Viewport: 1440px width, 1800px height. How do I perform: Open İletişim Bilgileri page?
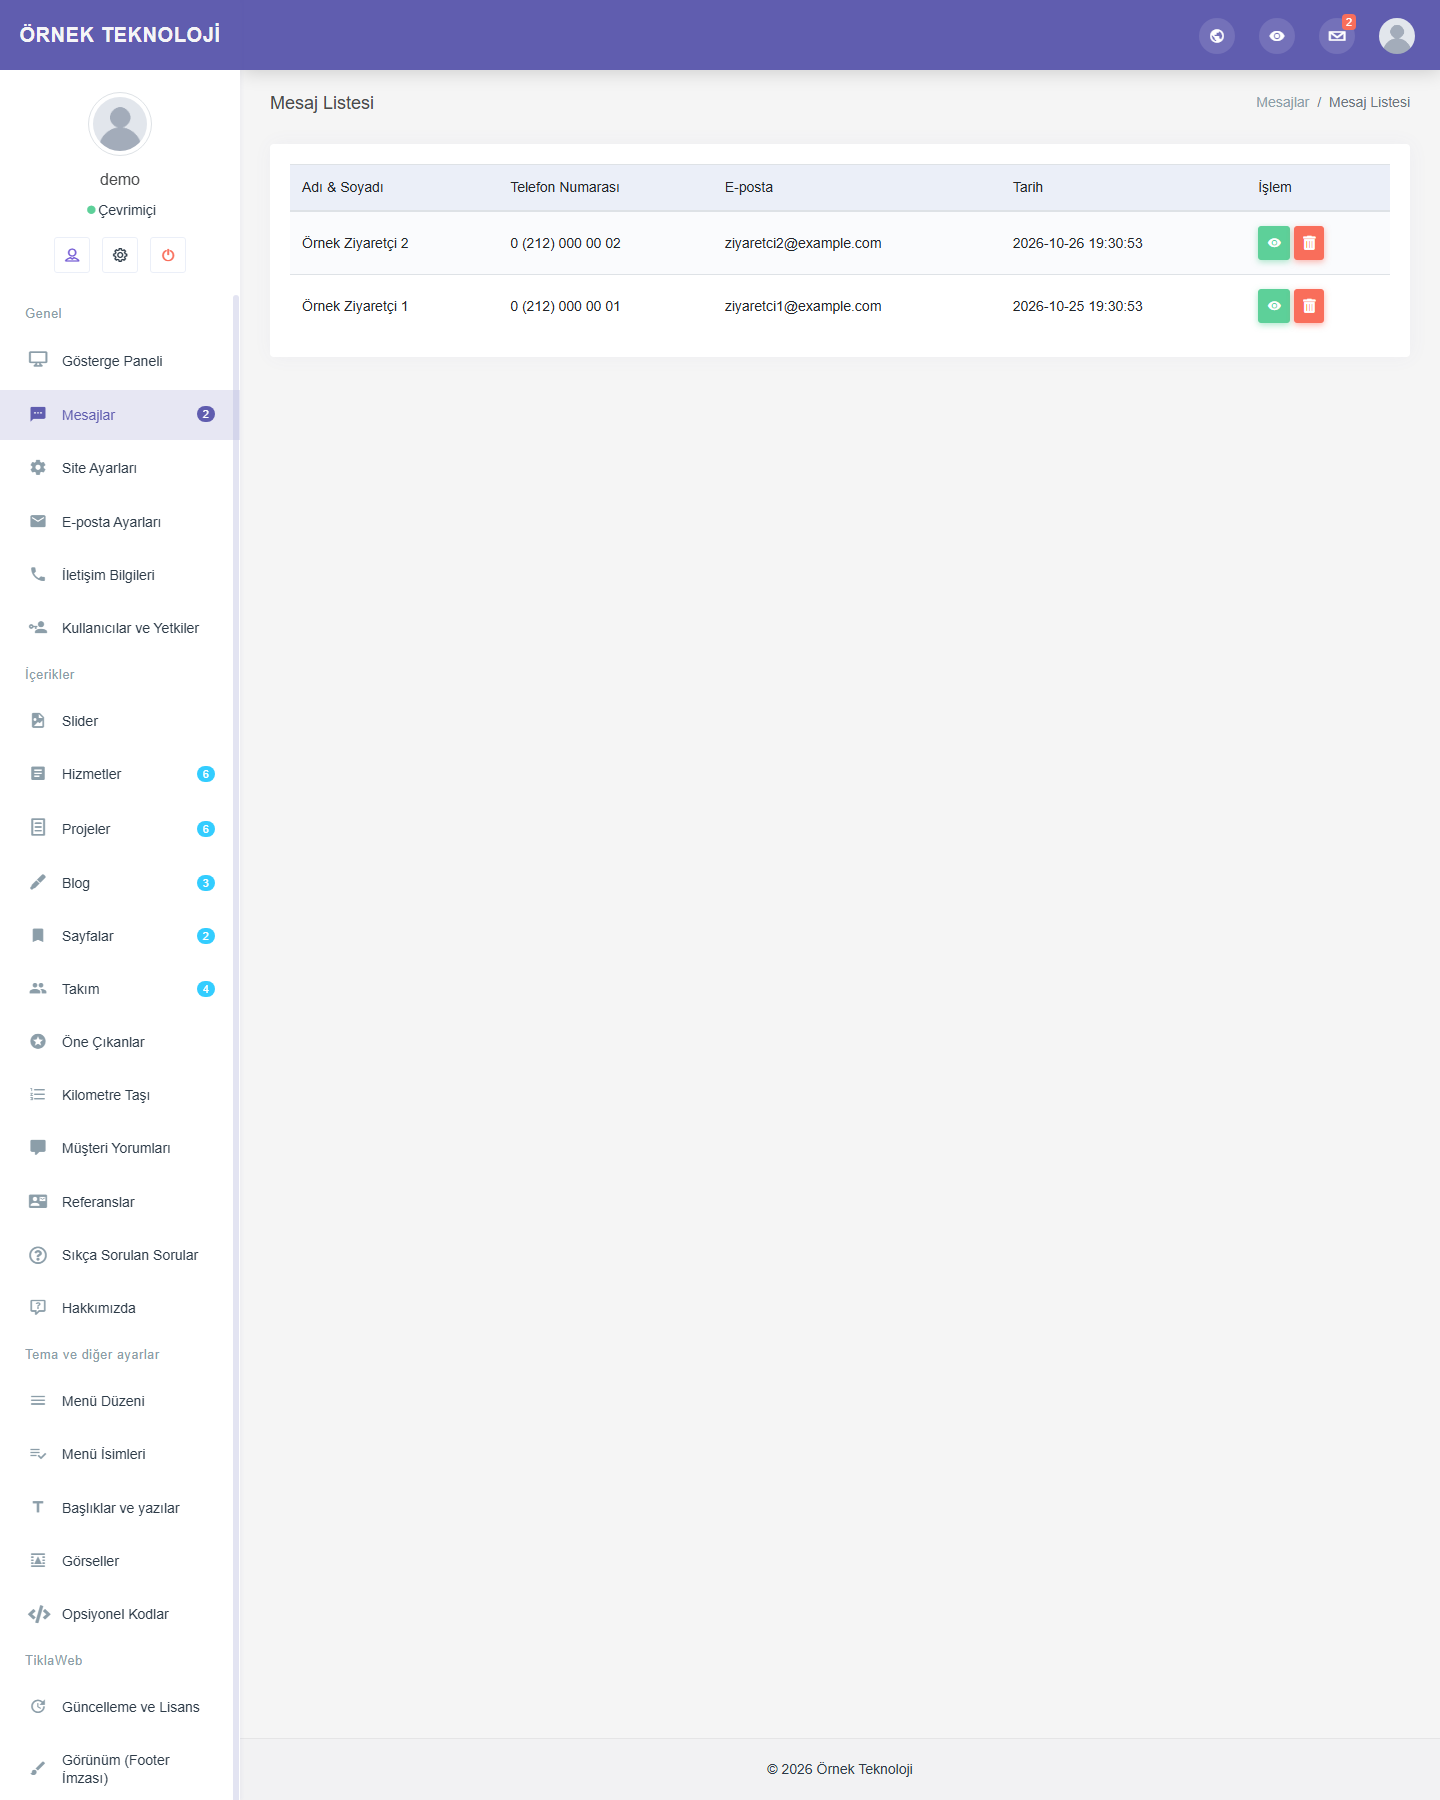120,575
